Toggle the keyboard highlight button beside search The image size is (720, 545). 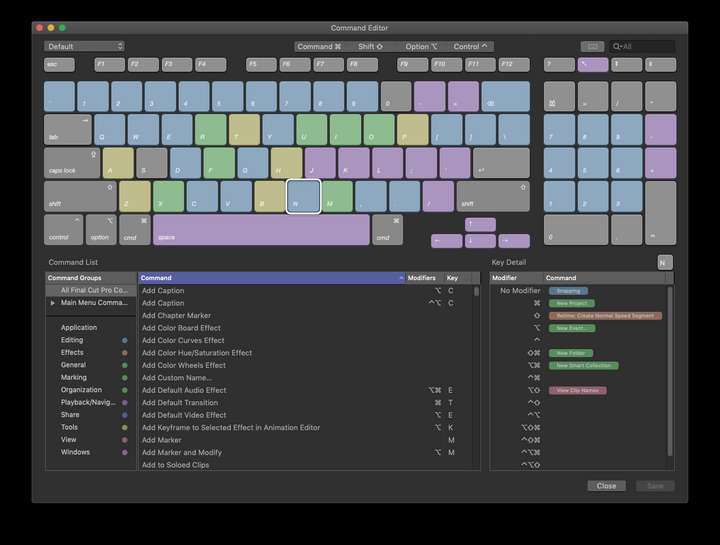point(592,46)
